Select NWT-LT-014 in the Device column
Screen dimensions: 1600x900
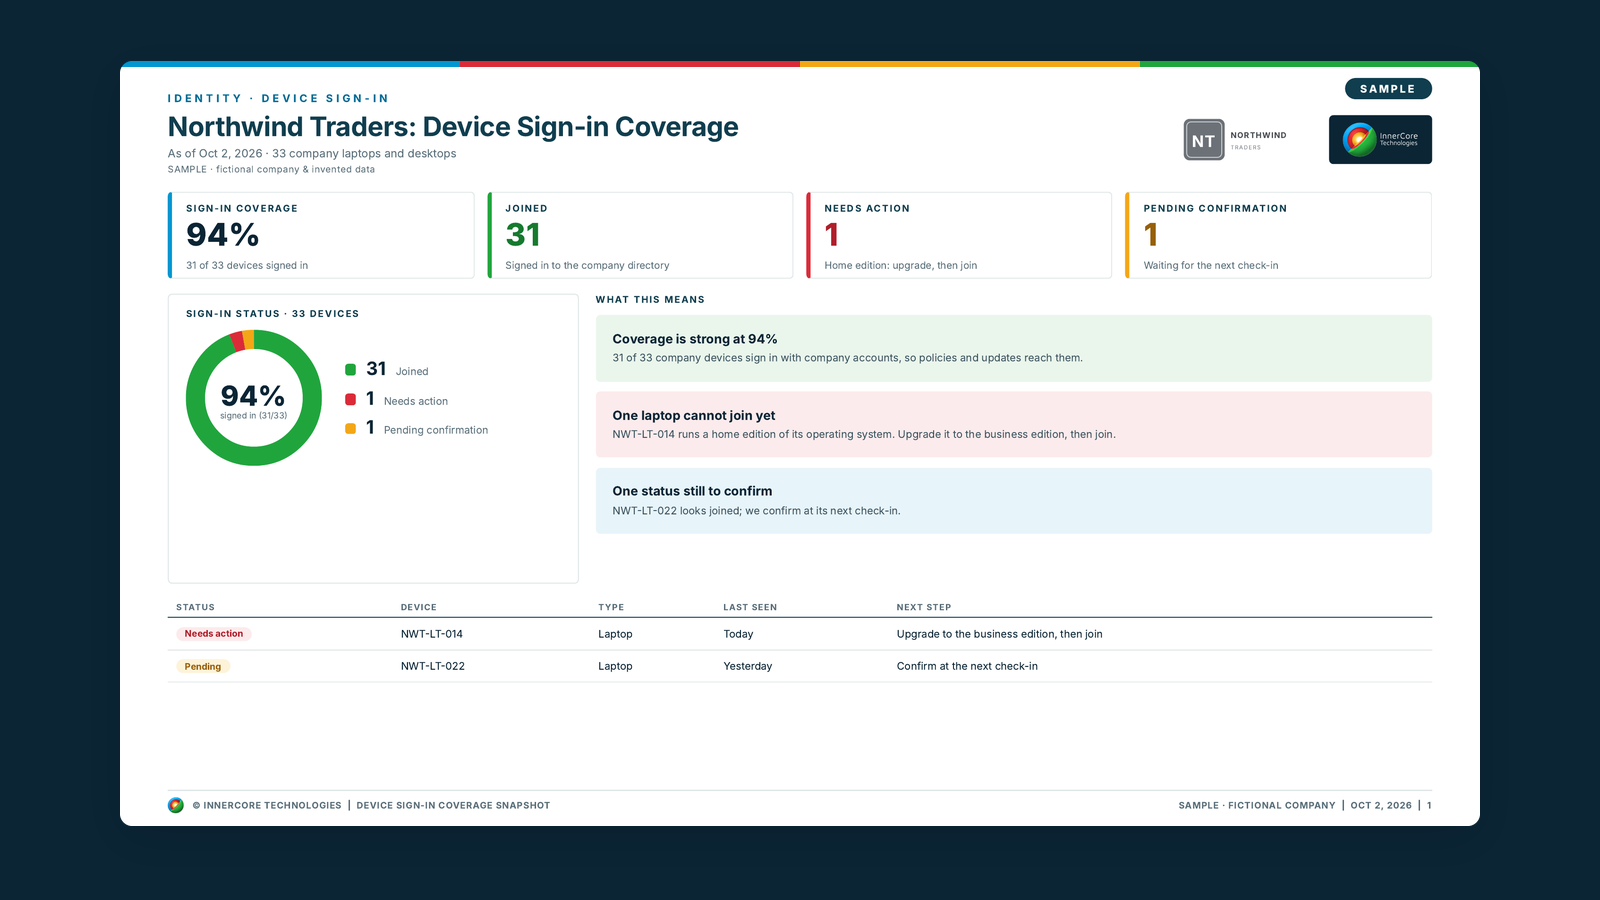click(x=432, y=634)
